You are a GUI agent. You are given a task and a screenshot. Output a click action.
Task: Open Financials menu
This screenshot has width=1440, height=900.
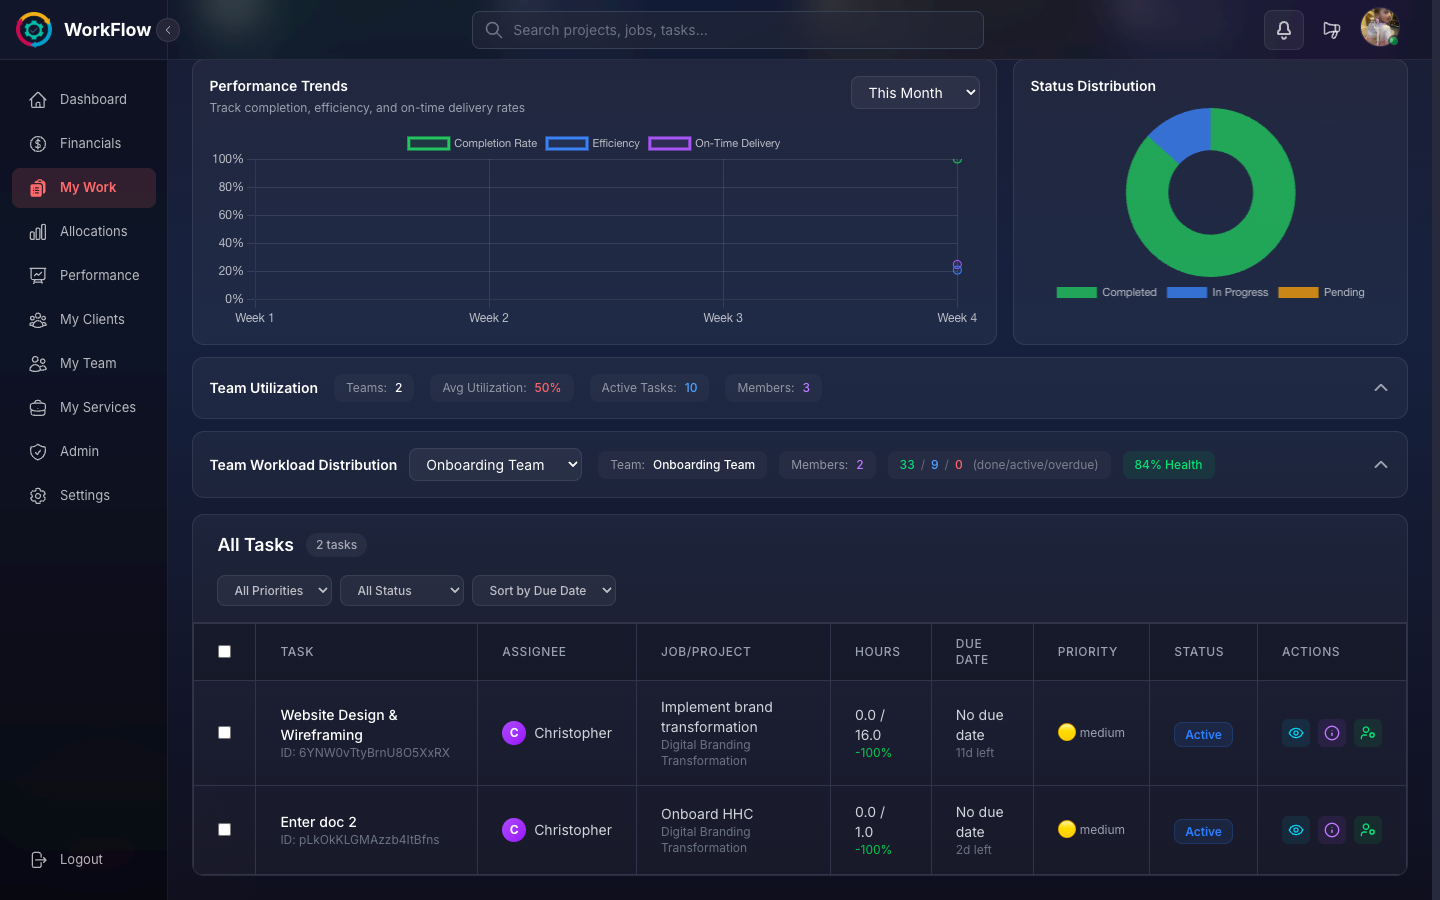[x=84, y=143]
